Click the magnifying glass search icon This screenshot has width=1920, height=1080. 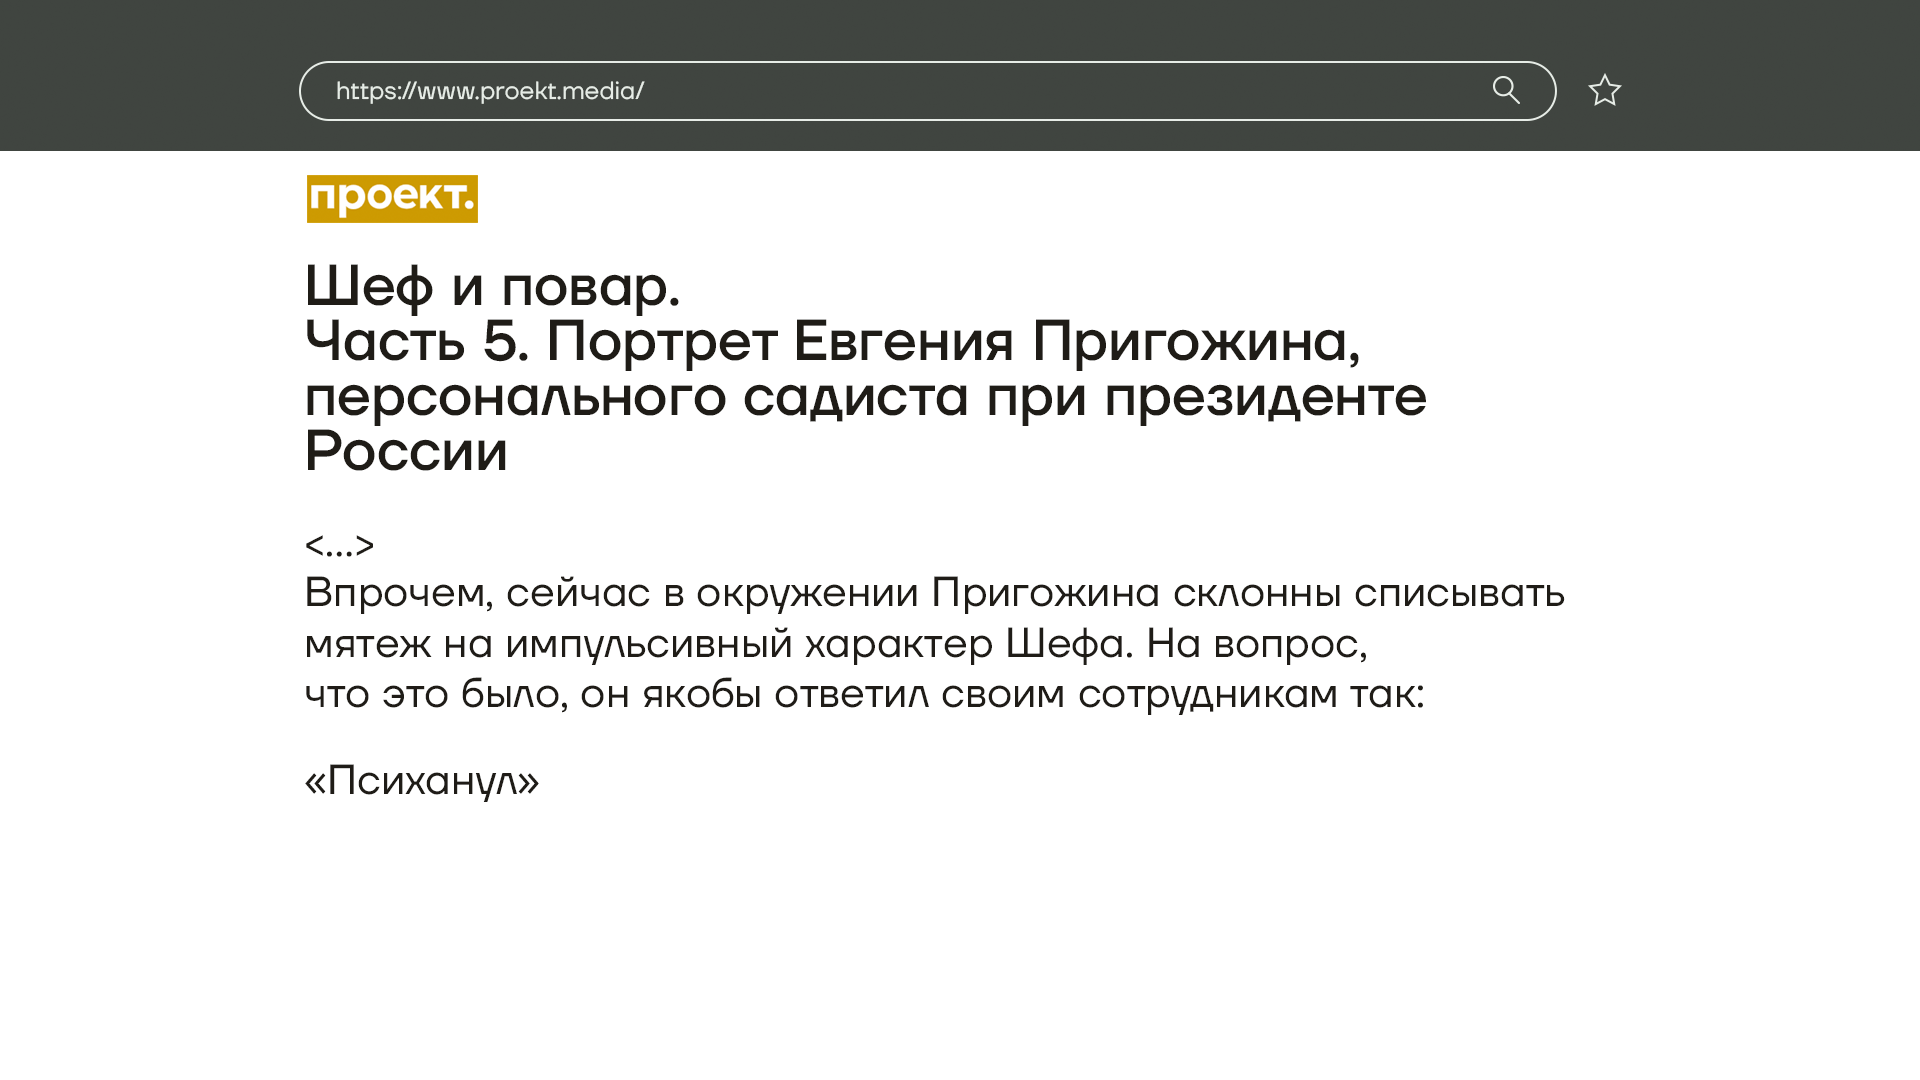coord(1506,91)
